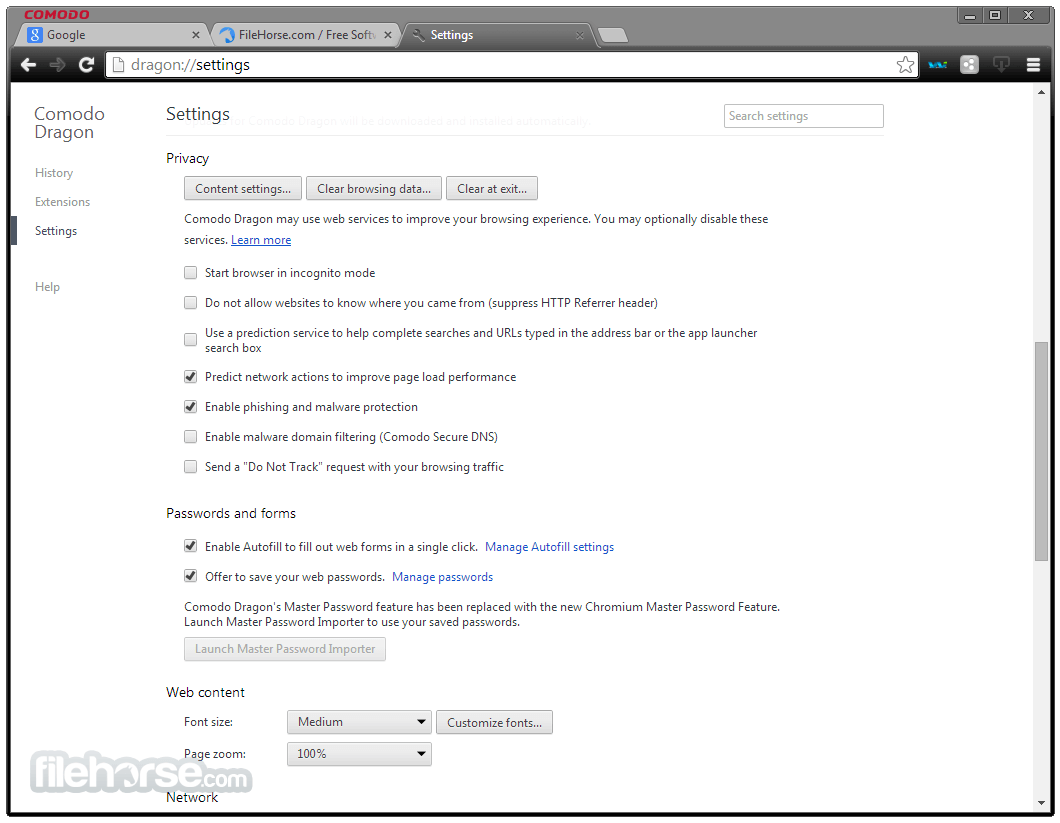
Task: Click the Google tab favicon
Action: tap(34, 34)
